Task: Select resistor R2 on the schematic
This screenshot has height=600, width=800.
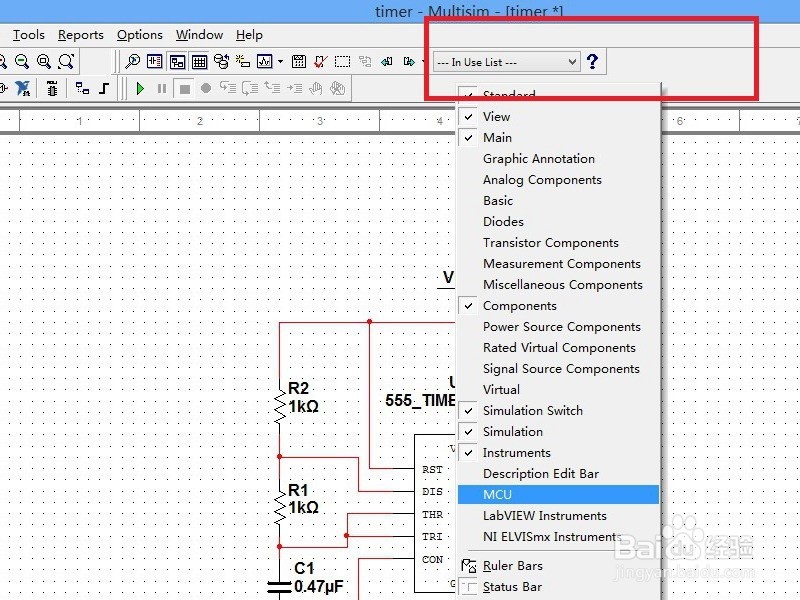Action: point(280,407)
